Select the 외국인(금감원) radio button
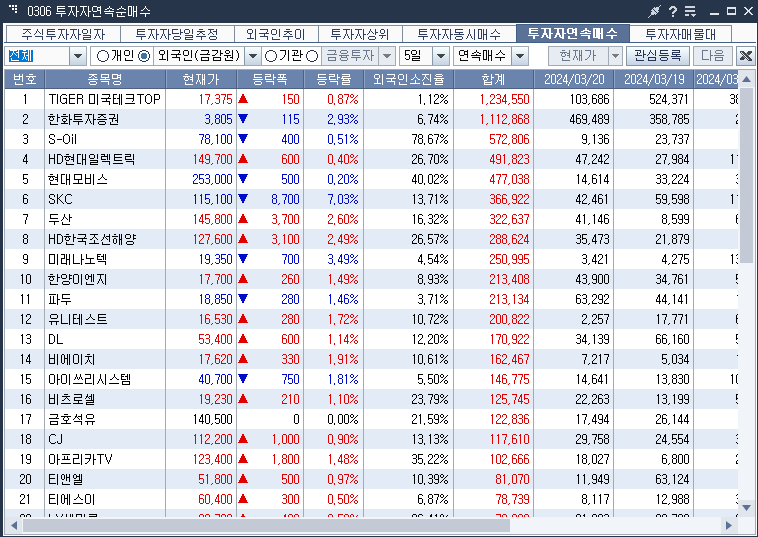Viewport: 758px width, 537px height. click(x=144, y=56)
